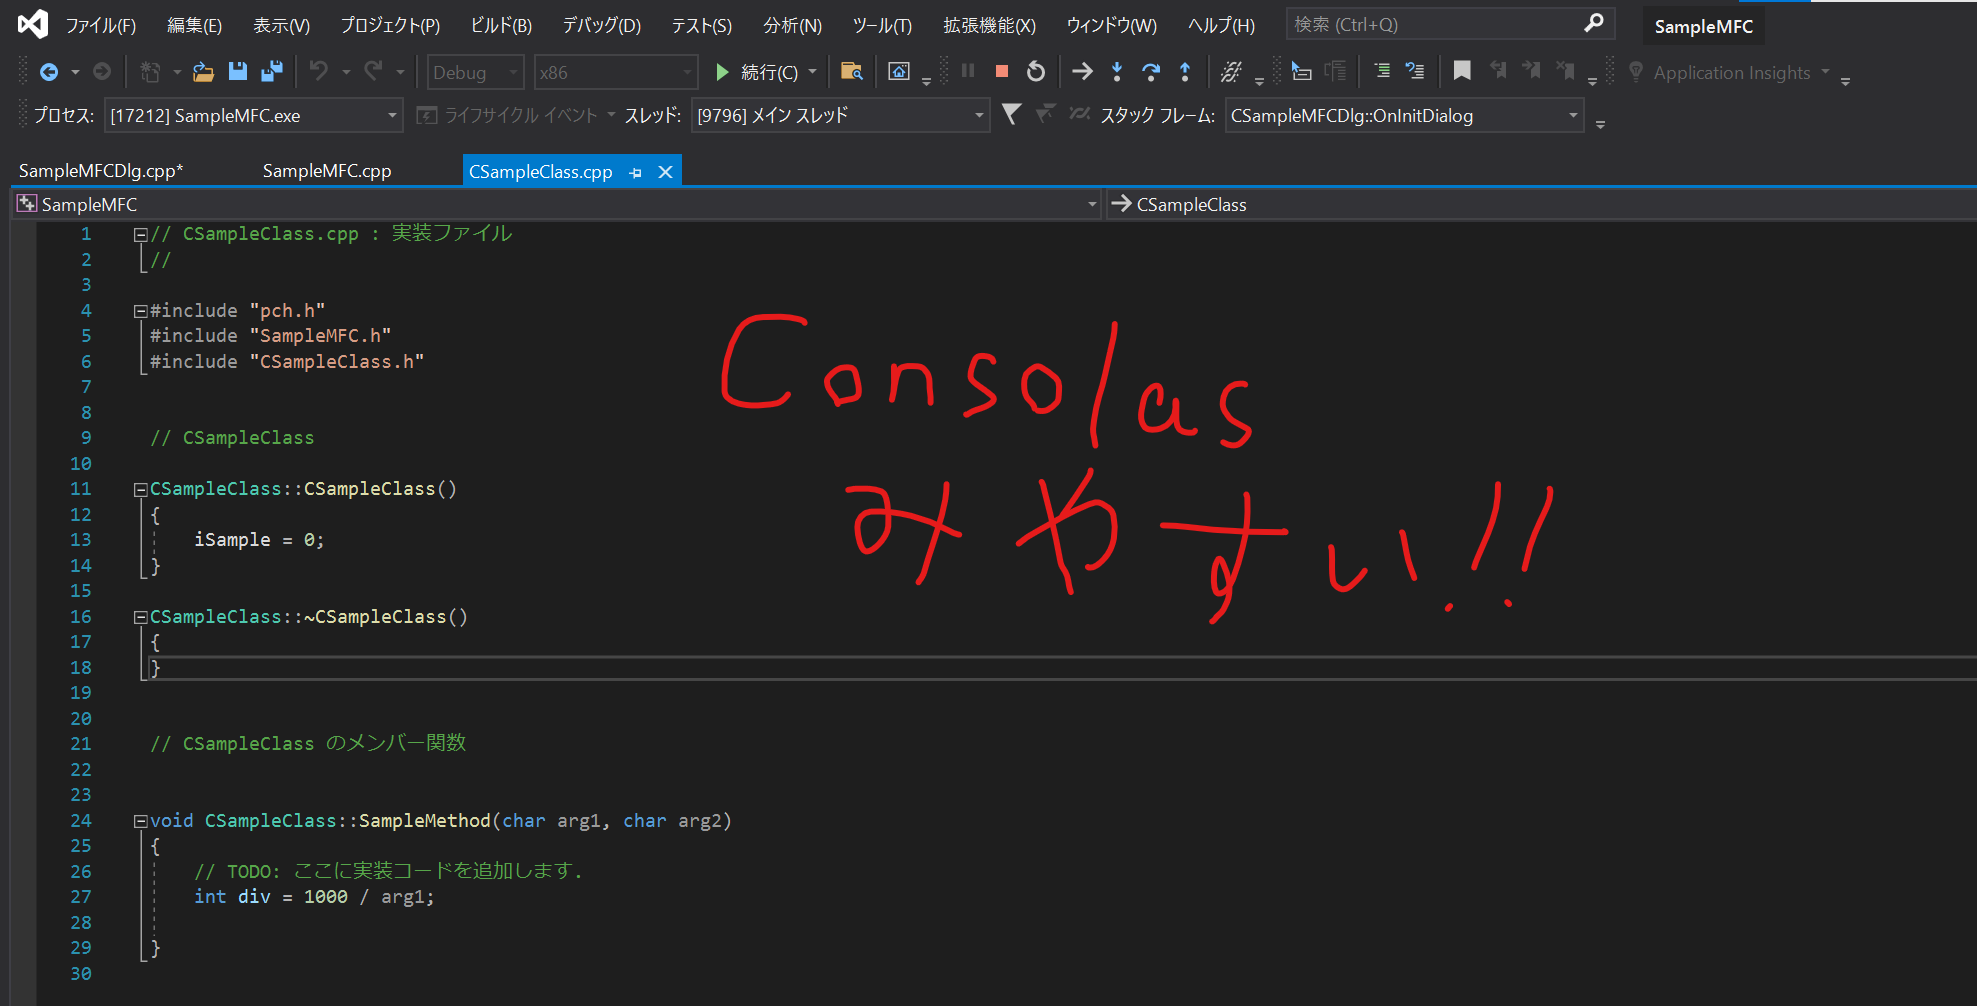Close the CSampleClass.cpp tab
Image resolution: width=1977 pixels, height=1006 pixels.
pyautogui.click(x=665, y=172)
